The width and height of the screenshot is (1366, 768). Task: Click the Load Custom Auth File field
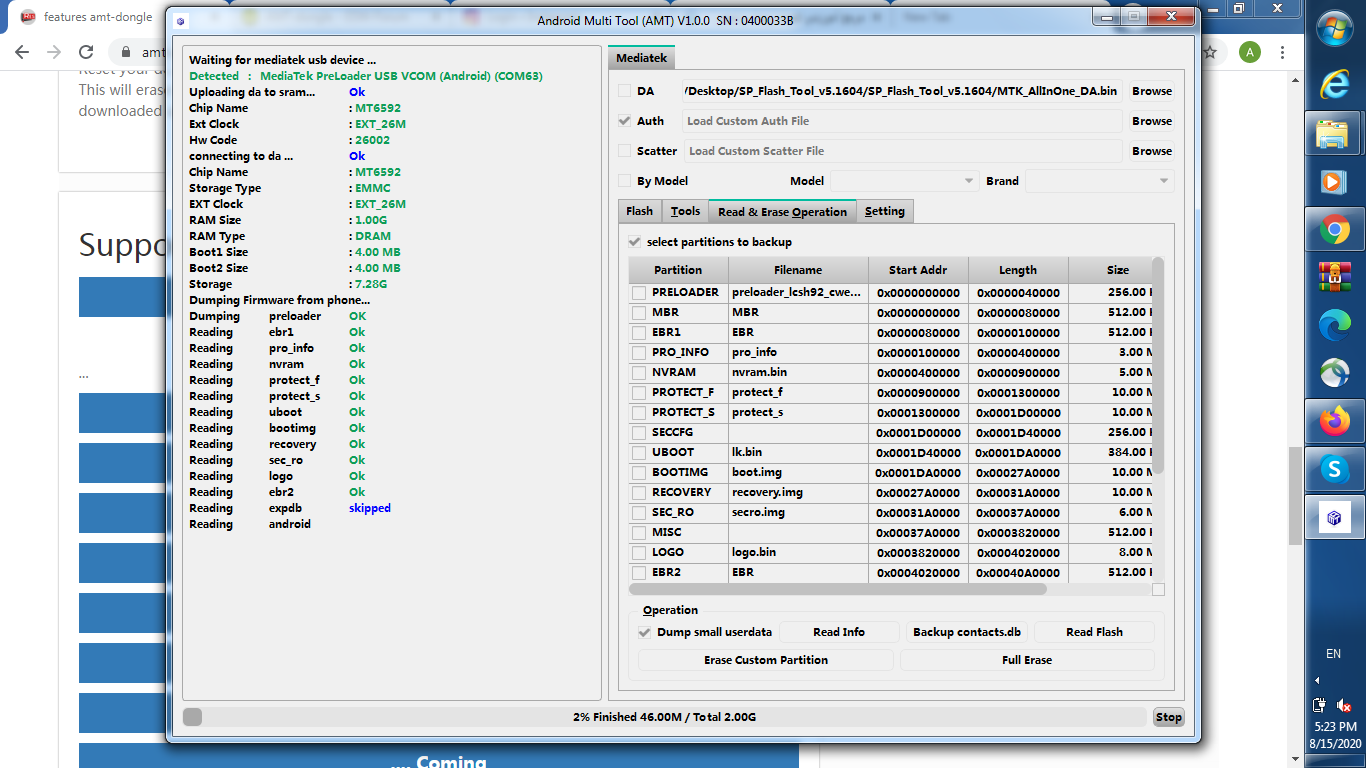902,121
